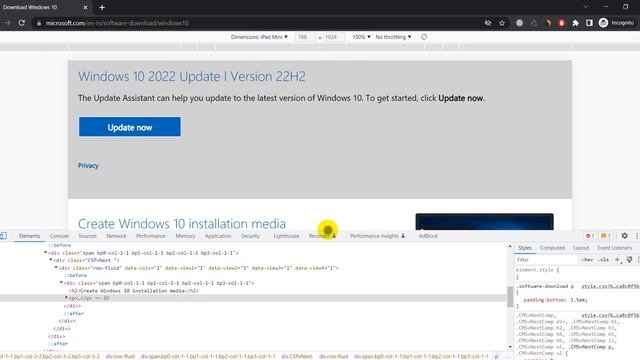
Task: Click the forward navigation arrow
Action: coord(7,23)
